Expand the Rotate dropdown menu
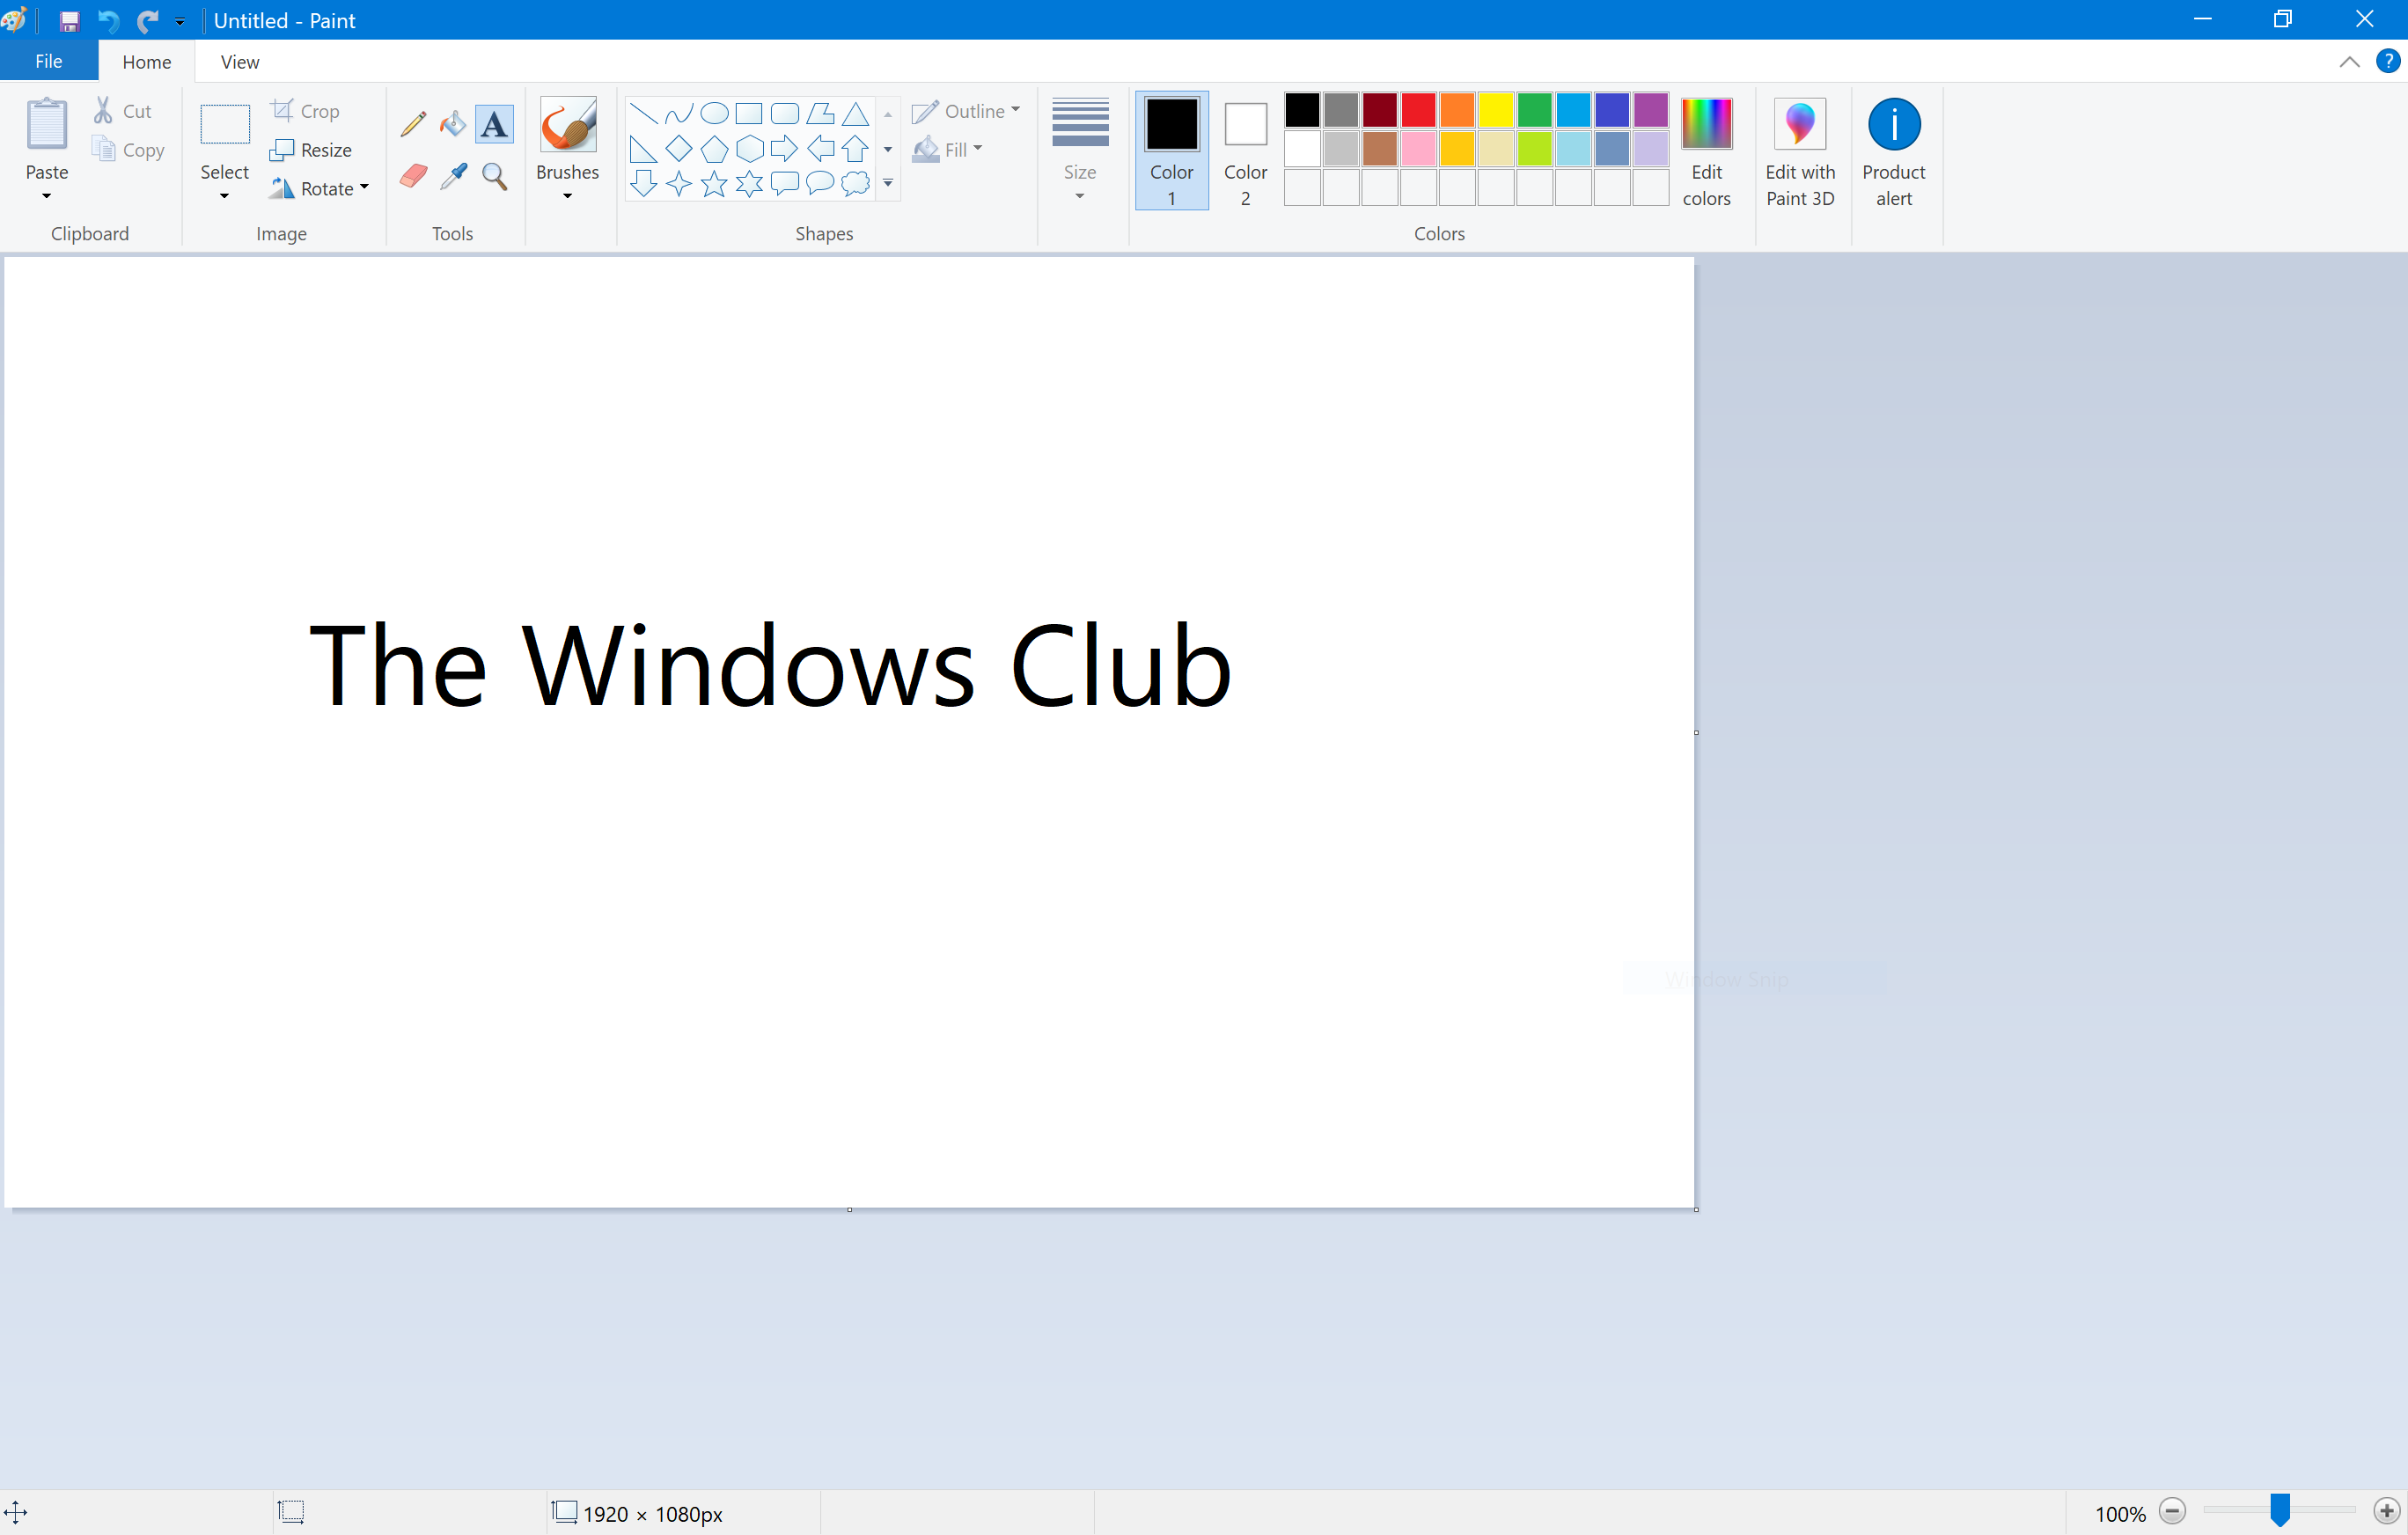The image size is (2408, 1535). coord(364,187)
